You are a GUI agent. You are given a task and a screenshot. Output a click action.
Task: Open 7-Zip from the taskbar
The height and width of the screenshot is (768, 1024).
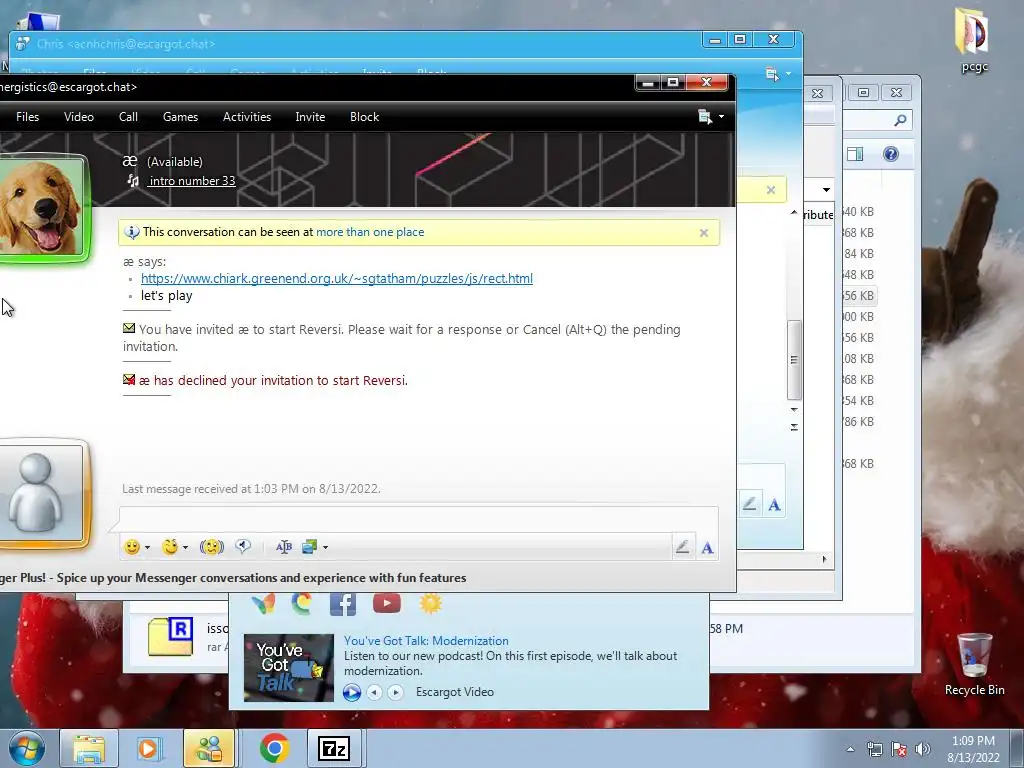334,748
